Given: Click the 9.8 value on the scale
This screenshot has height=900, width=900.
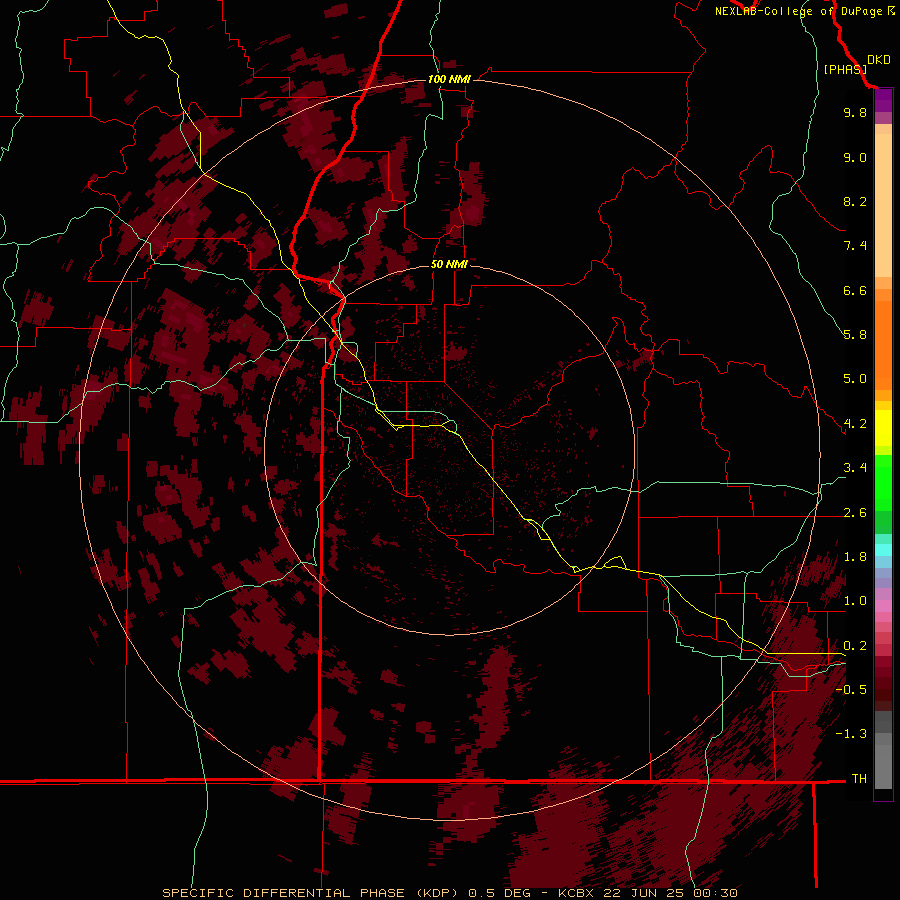Looking at the screenshot, I should pyautogui.click(x=855, y=112).
